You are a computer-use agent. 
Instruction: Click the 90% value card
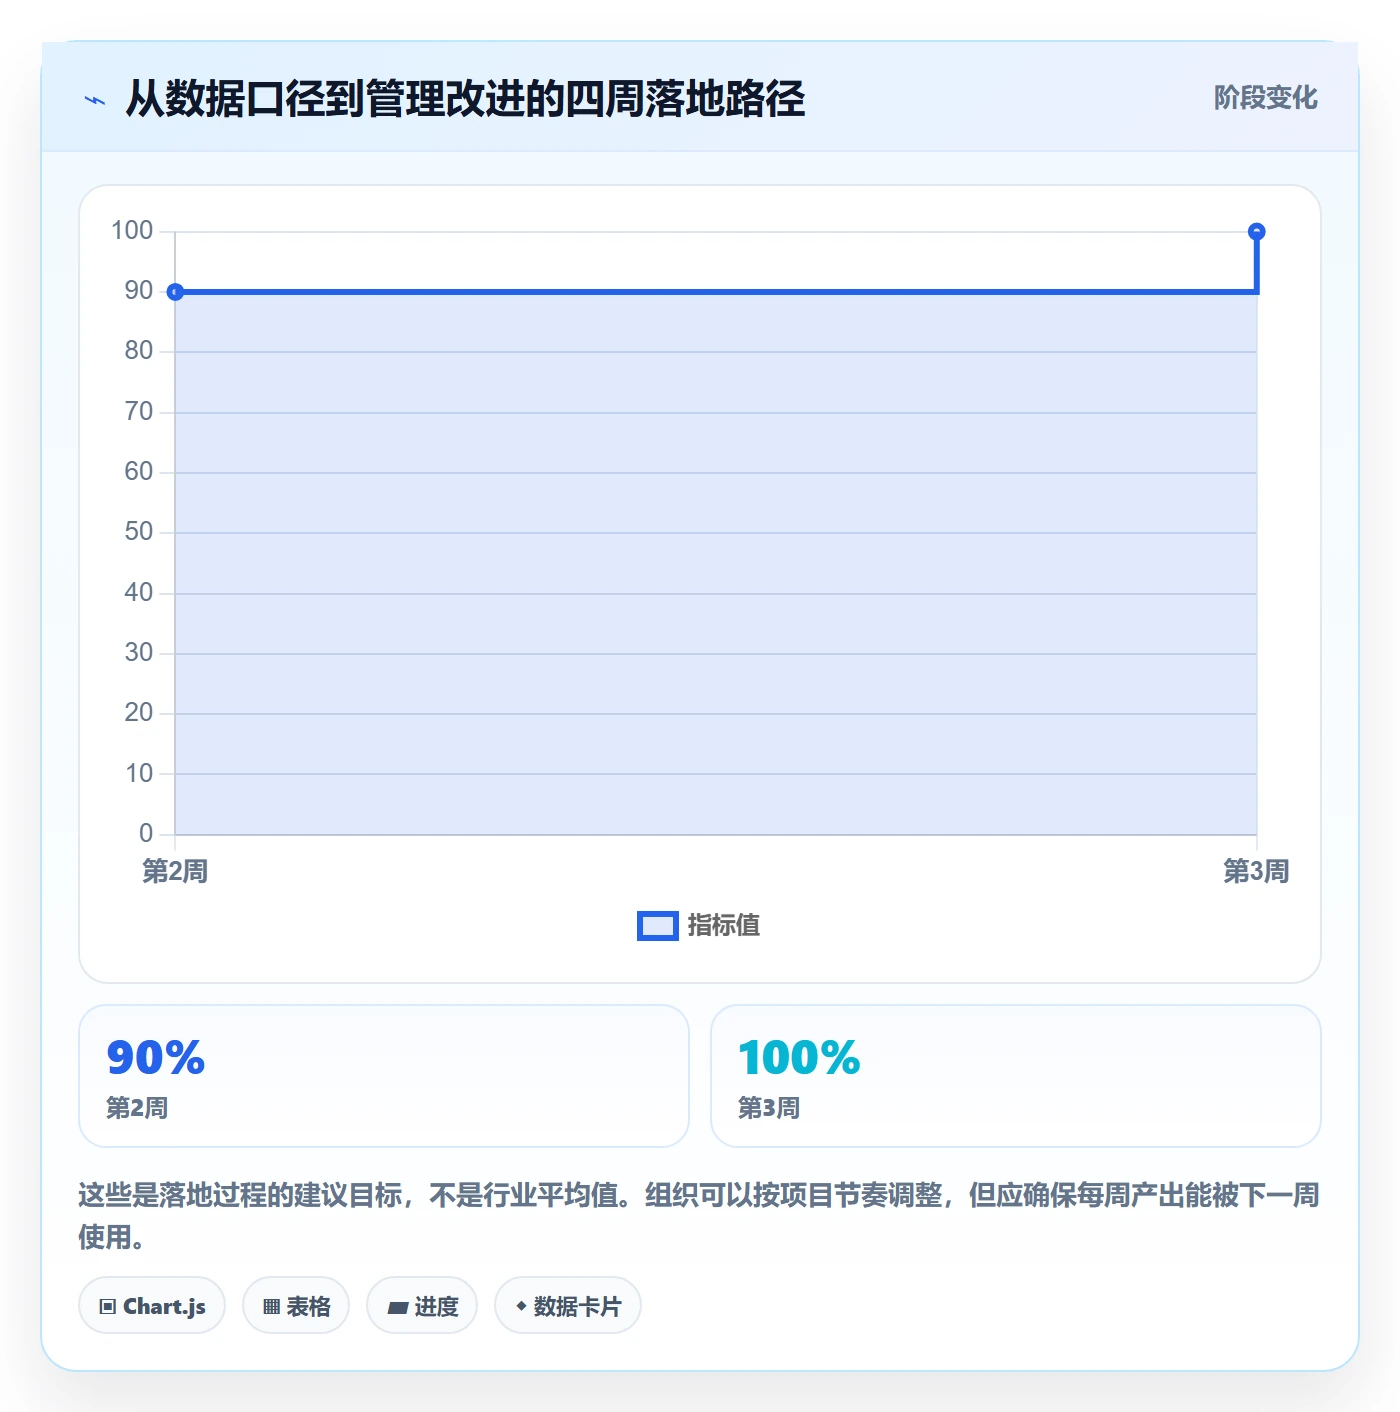pos(384,1076)
